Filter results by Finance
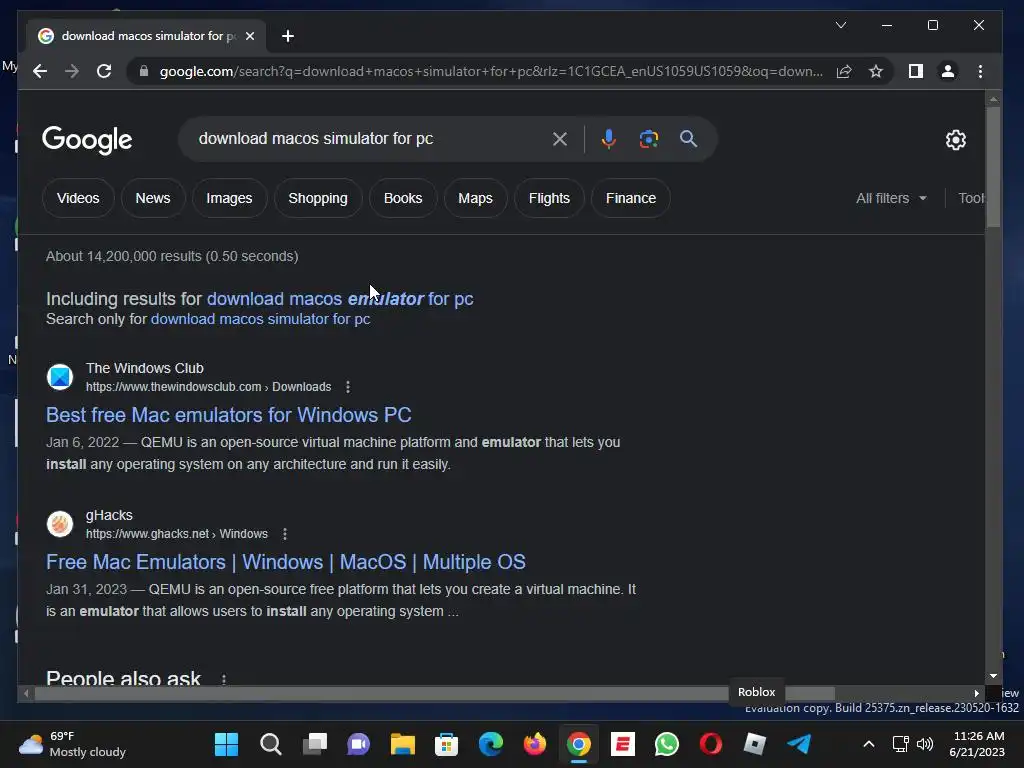The height and width of the screenshot is (768, 1024). (631, 198)
